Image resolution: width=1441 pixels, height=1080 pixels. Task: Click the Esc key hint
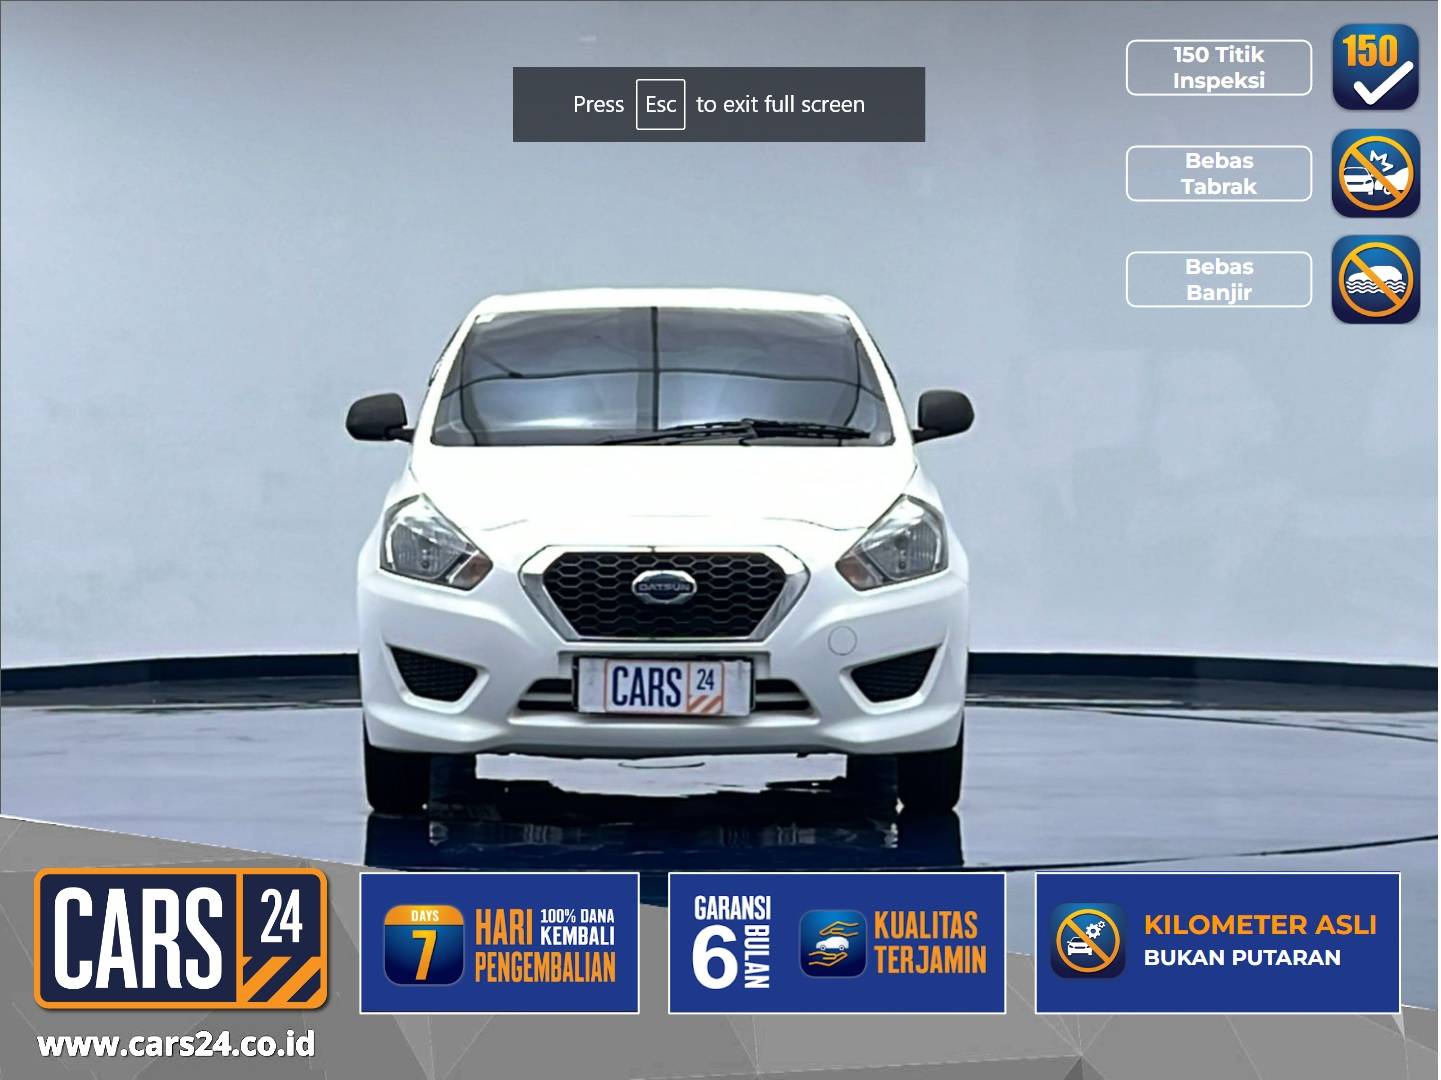point(661,105)
